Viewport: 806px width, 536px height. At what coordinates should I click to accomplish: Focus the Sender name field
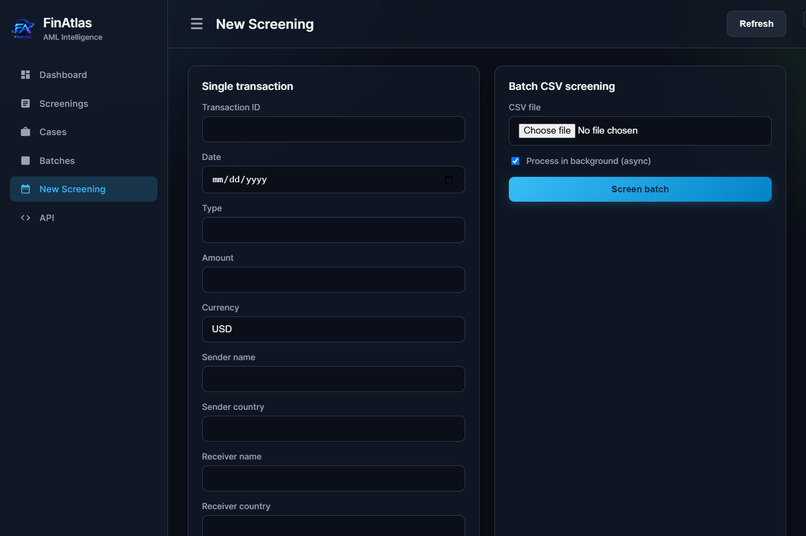point(333,379)
